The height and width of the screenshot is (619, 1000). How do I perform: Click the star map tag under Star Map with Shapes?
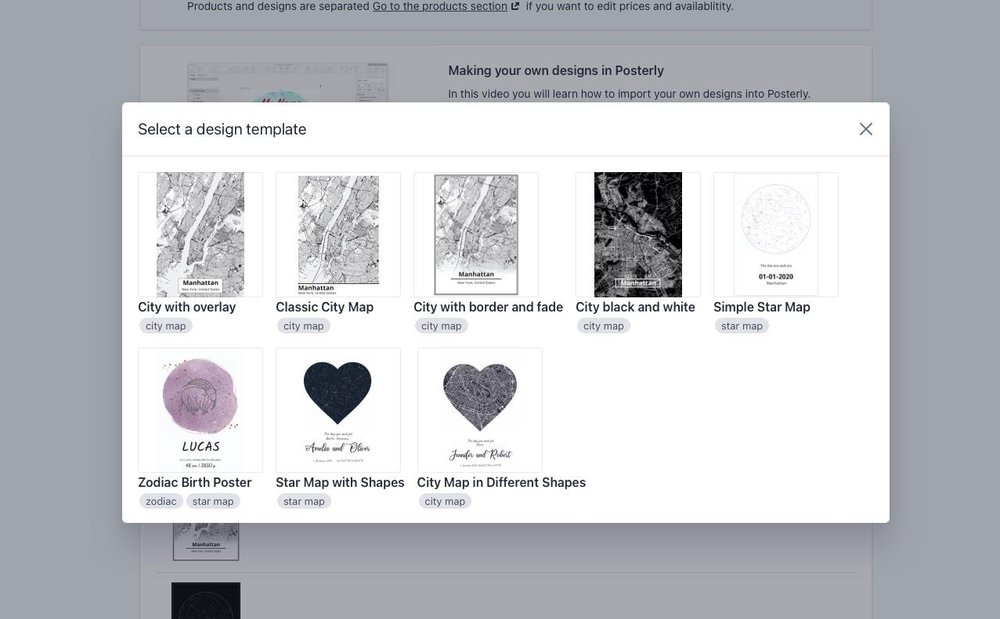303,501
